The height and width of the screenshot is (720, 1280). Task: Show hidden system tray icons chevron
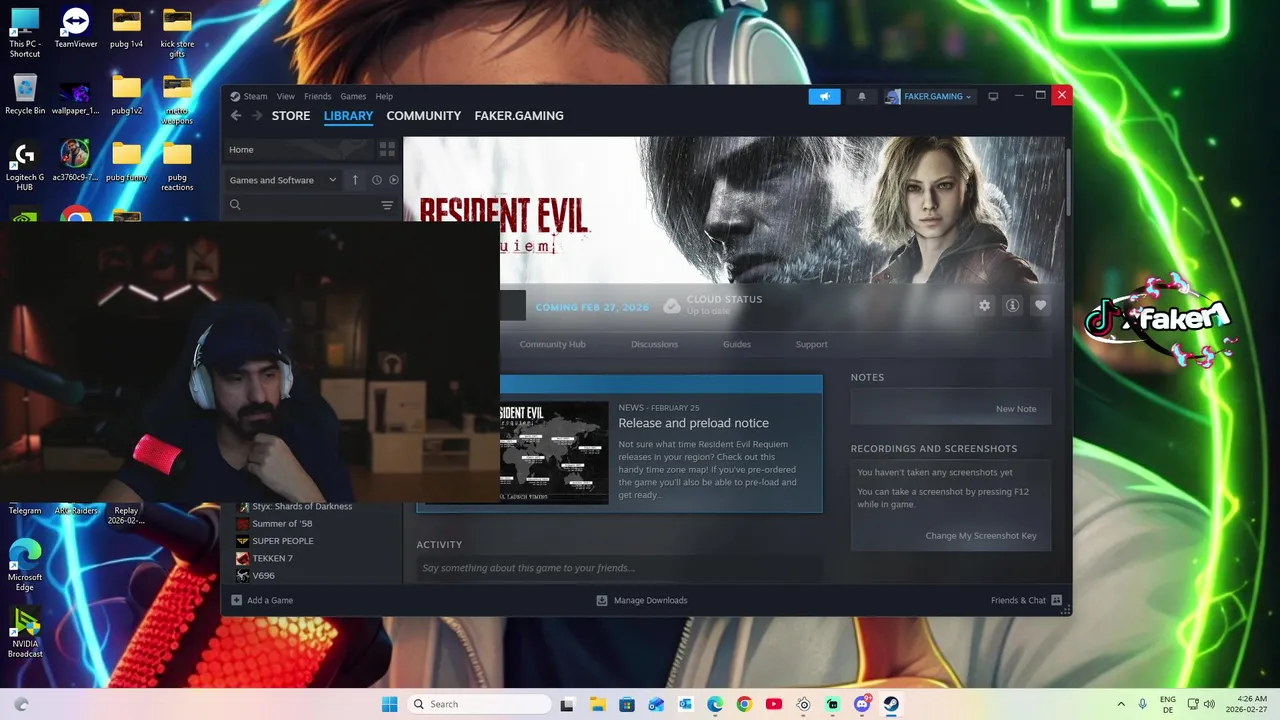[1121, 704]
